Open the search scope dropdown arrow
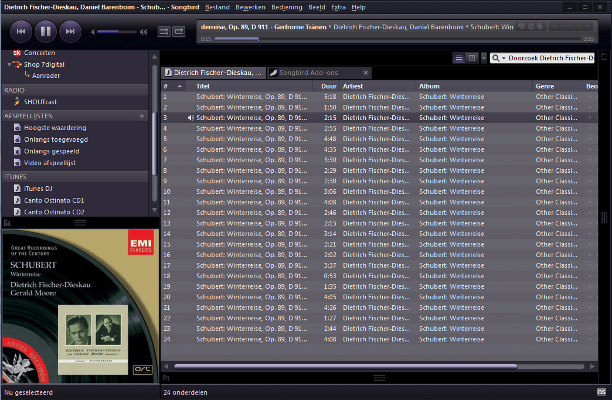This screenshot has width=612, height=400. [504, 58]
